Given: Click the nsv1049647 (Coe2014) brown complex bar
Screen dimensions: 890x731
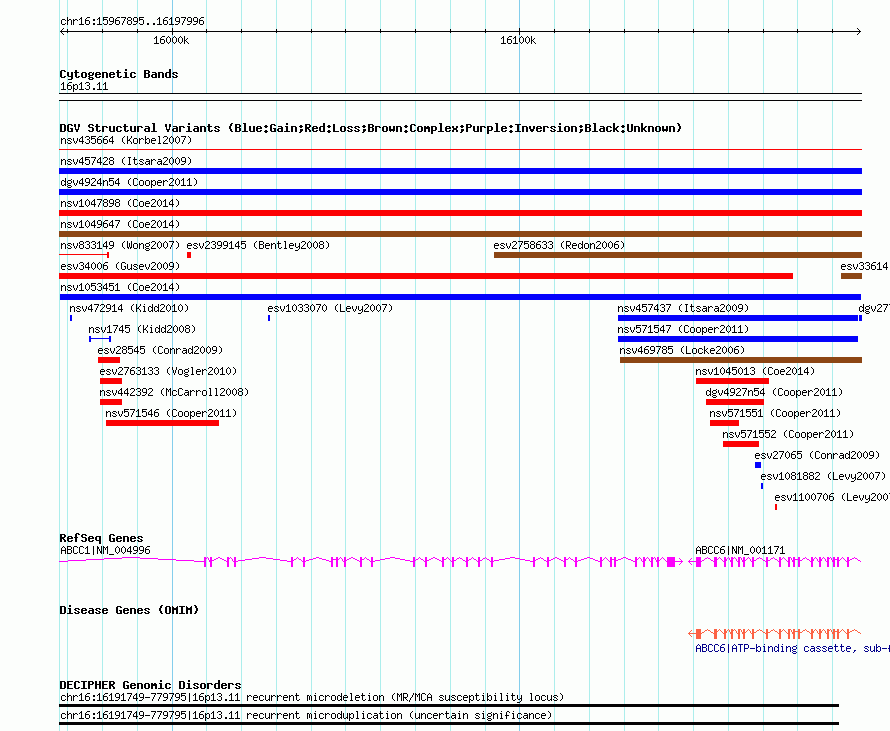Looking at the screenshot, I should [x=460, y=234].
